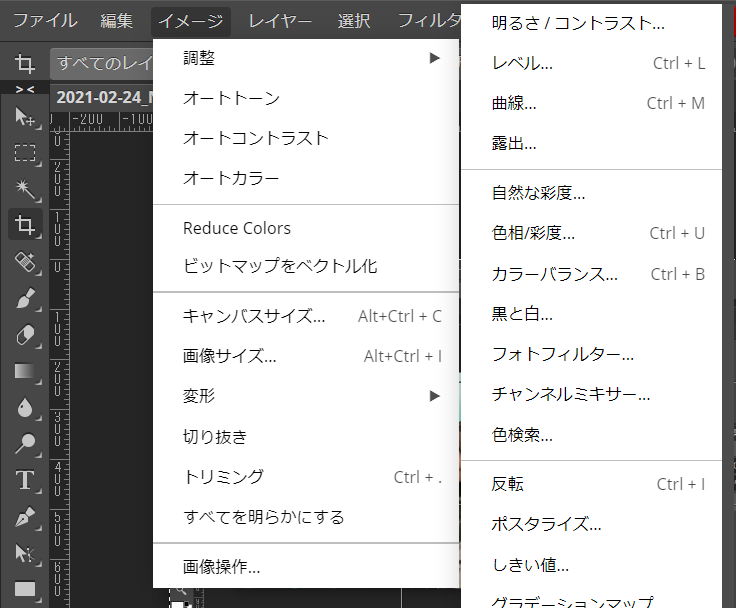This screenshot has width=736, height=608.
Task: Open the フィルター menu
Action: click(x=429, y=21)
